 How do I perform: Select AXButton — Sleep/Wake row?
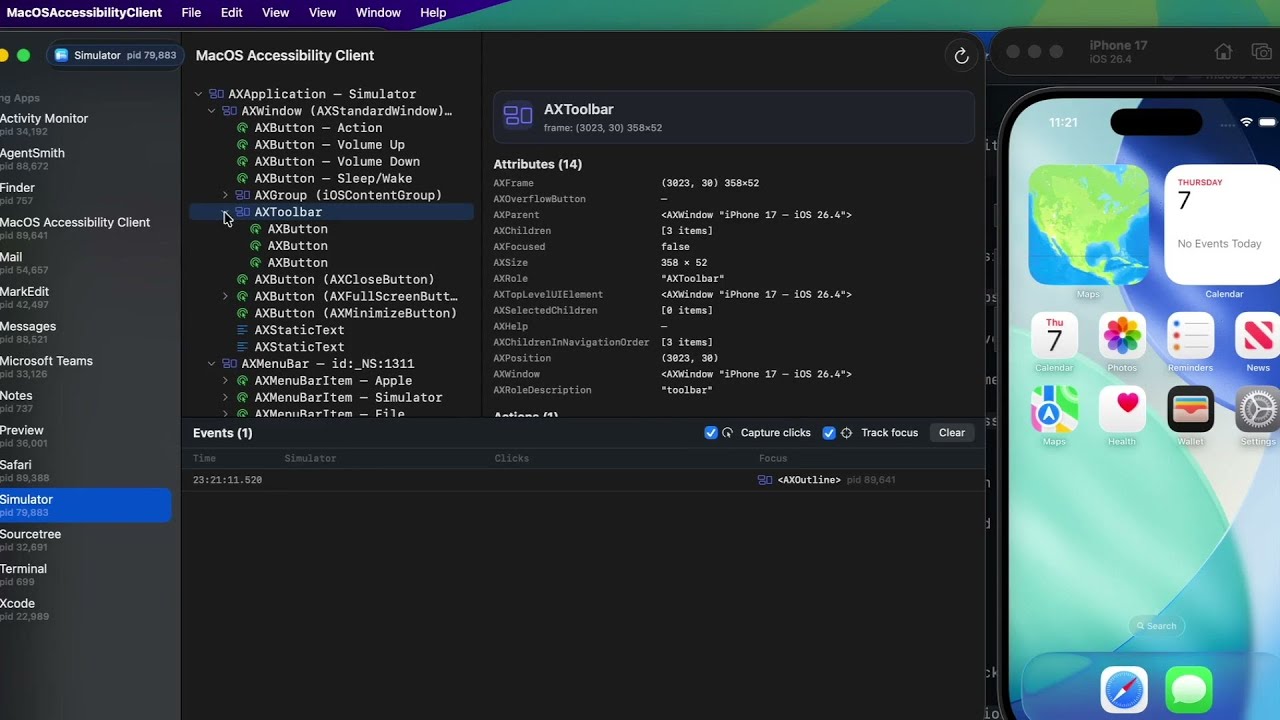tap(331, 178)
